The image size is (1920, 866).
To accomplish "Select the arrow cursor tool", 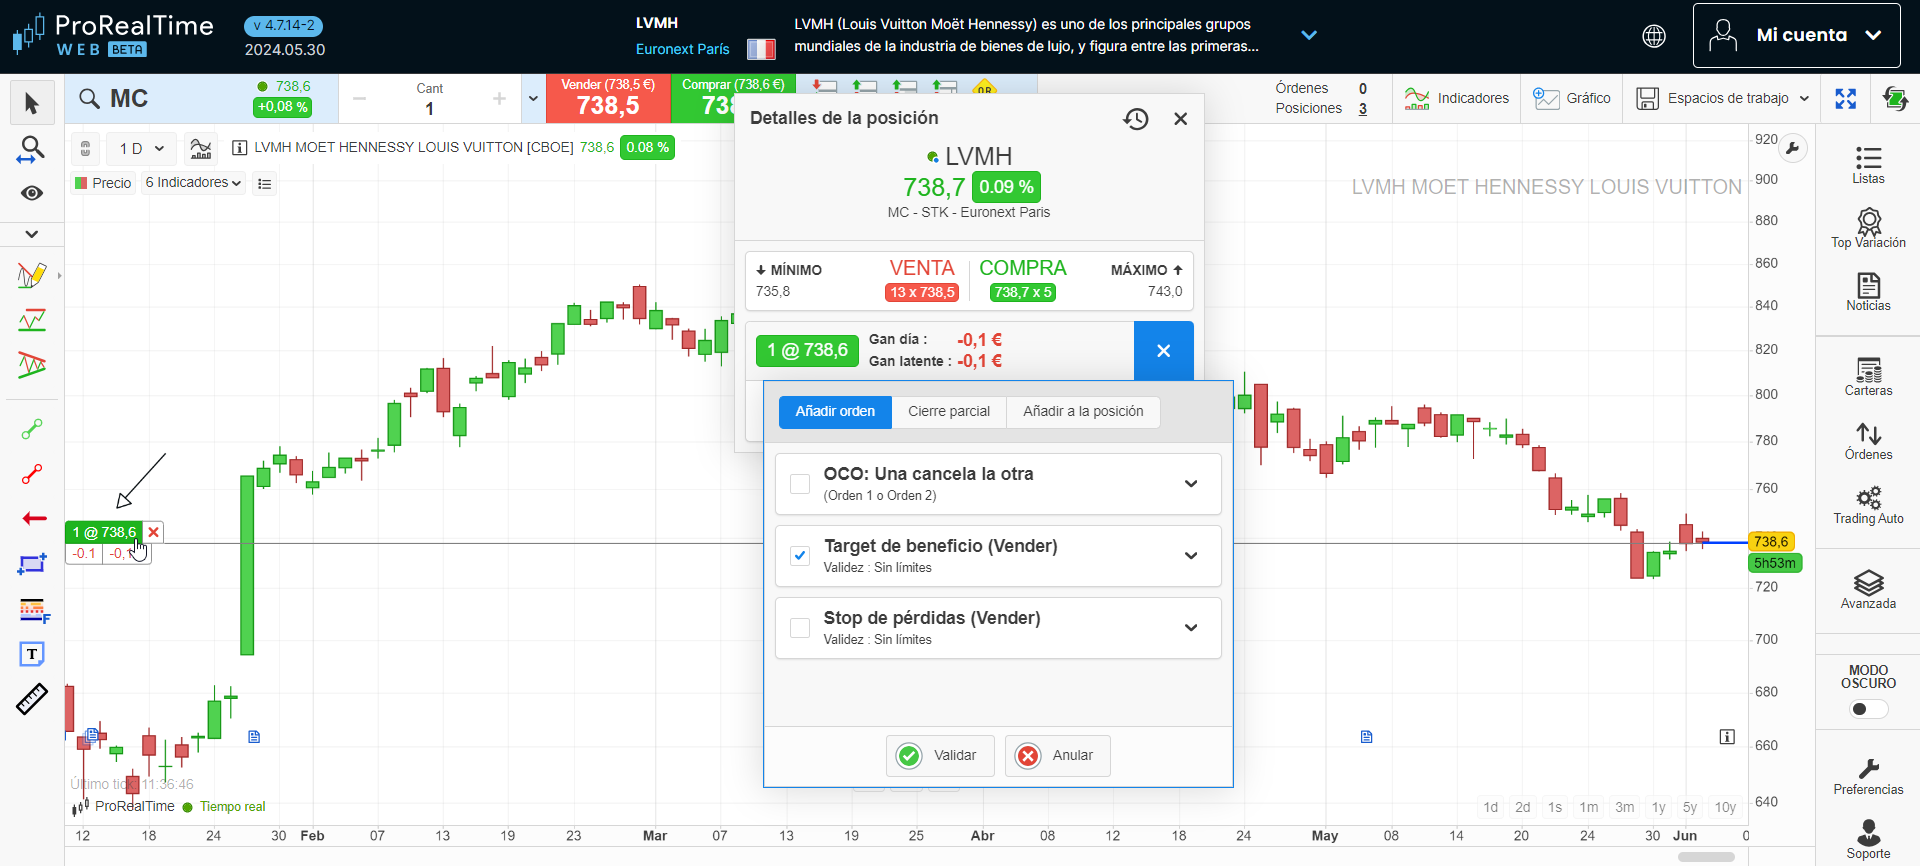I will coord(32,104).
